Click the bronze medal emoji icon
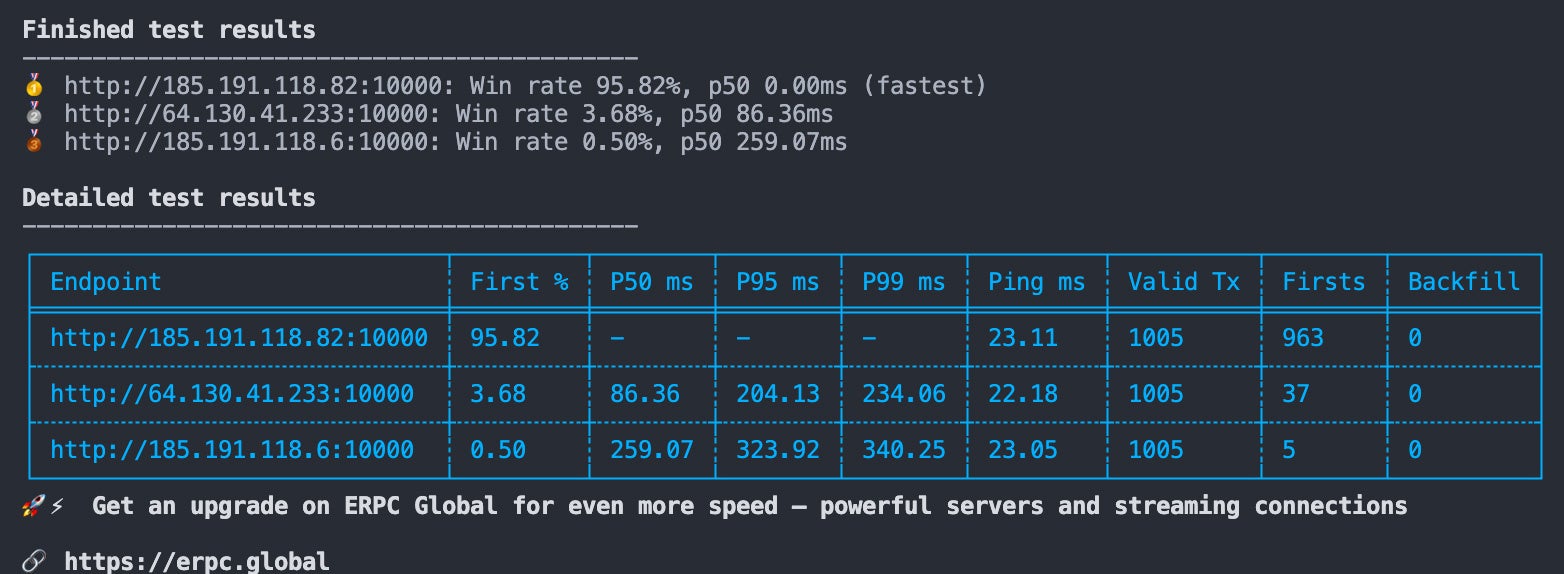 (x=33, y=141)
